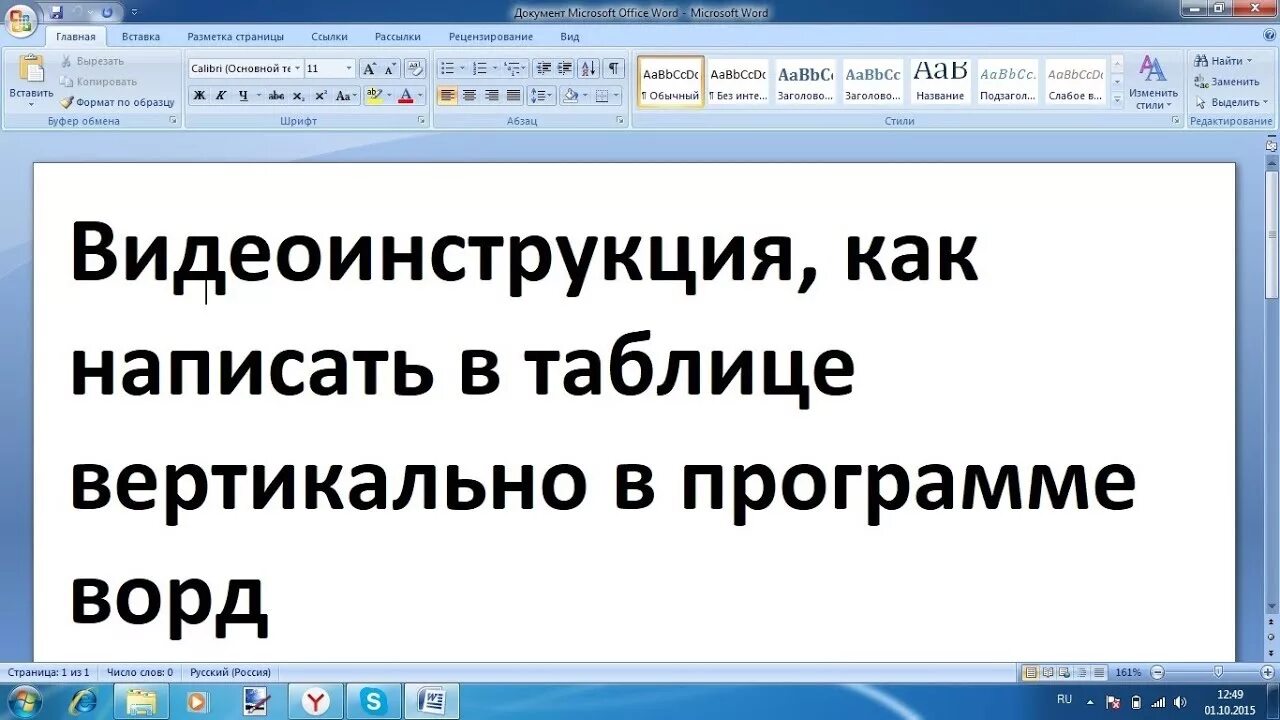Viewport: 1280px width, 720px height.
Task: Justify text alignment
Action: pyautogui.click(x=513, y=96)
